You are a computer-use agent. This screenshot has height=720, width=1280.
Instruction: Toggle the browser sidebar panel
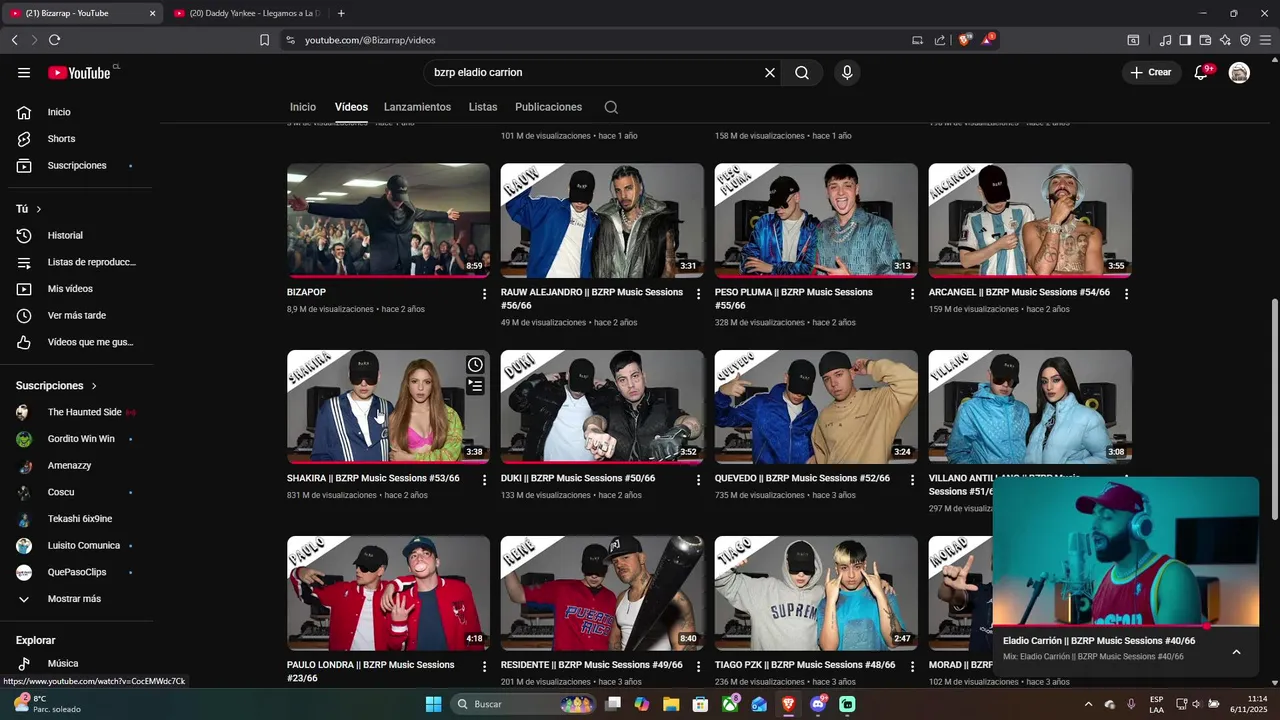1185,40
